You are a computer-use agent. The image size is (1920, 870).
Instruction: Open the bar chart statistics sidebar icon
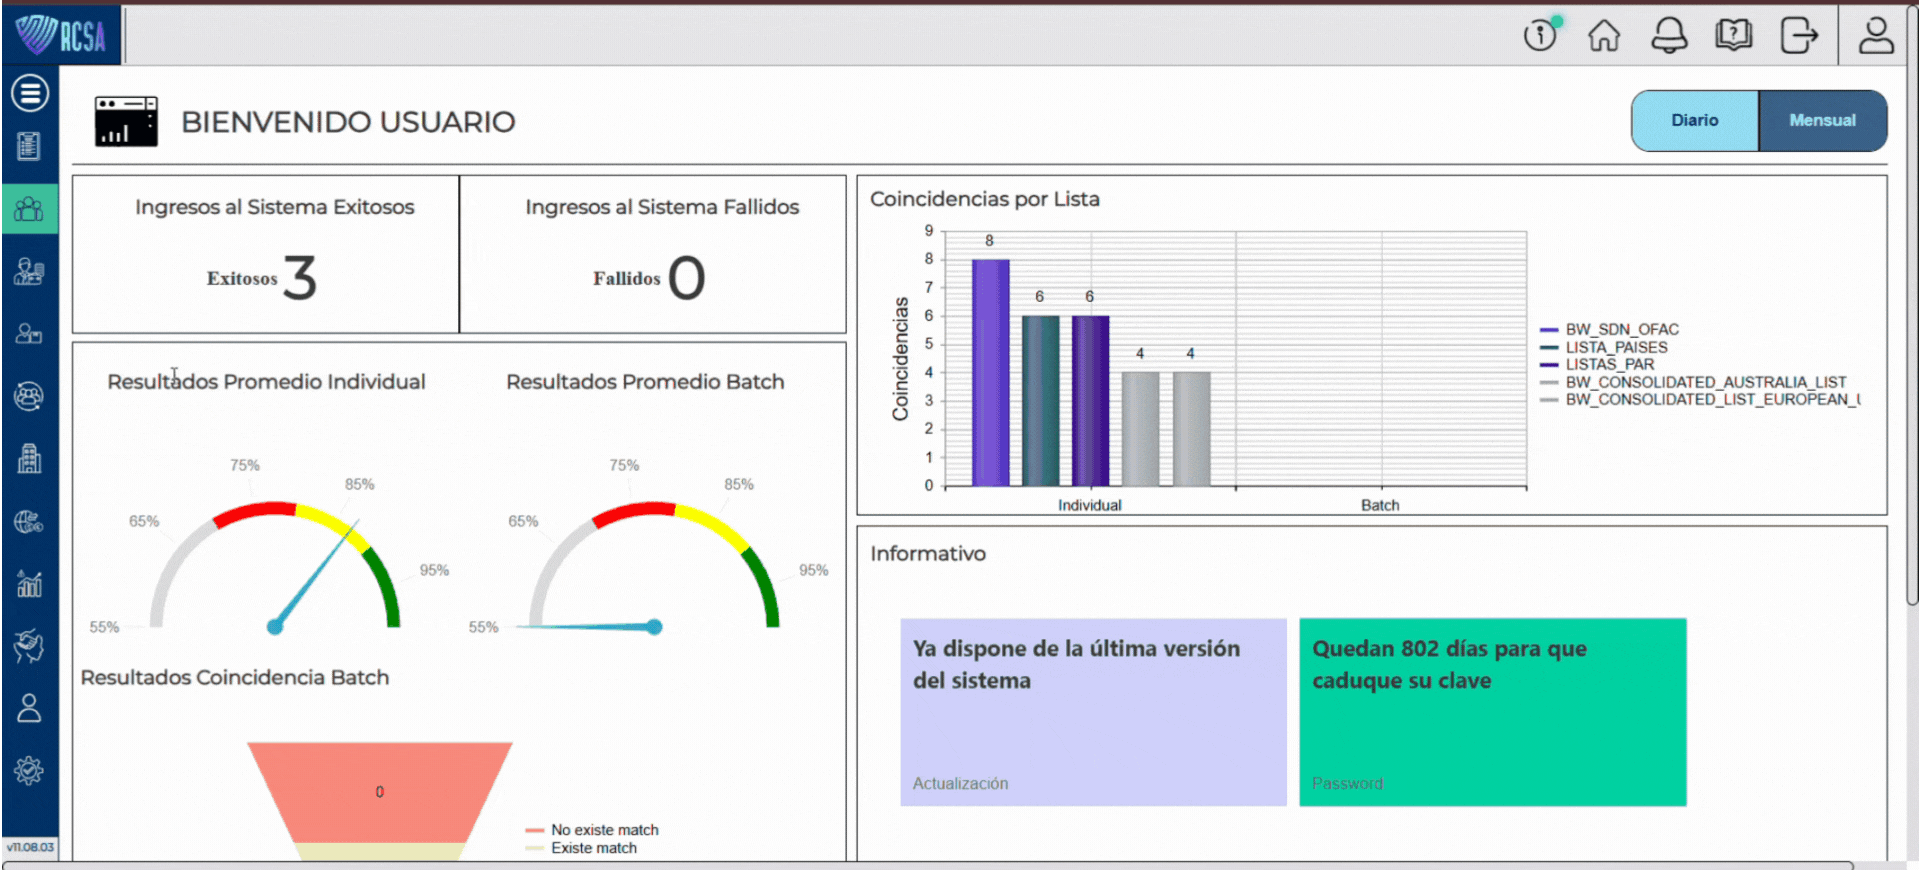pos(29,583)
